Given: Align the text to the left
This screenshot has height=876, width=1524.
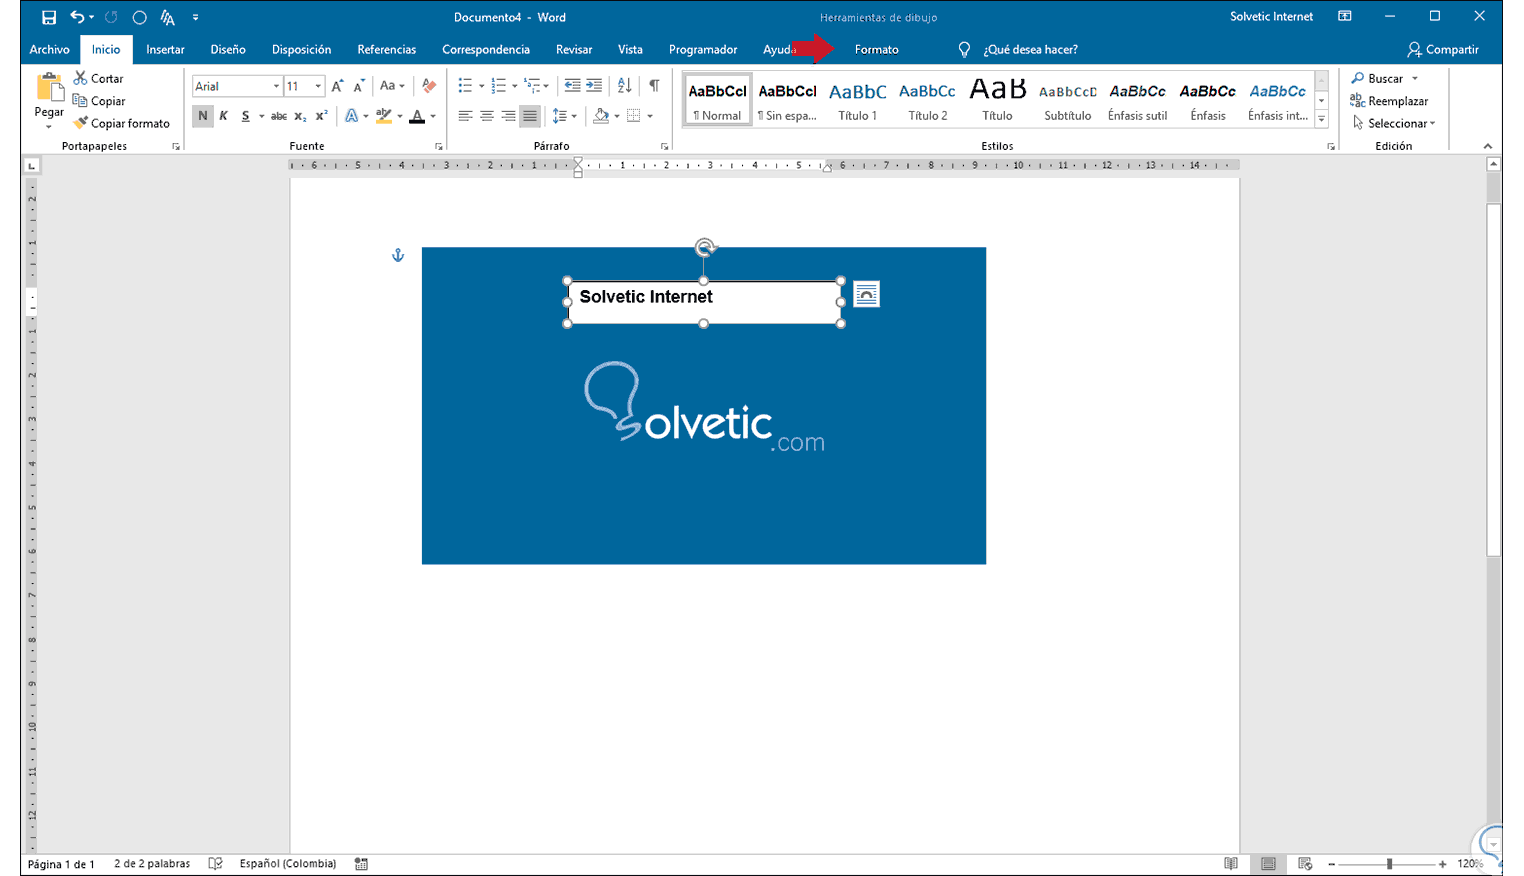Looking at the screenshot, I should 465,116.
